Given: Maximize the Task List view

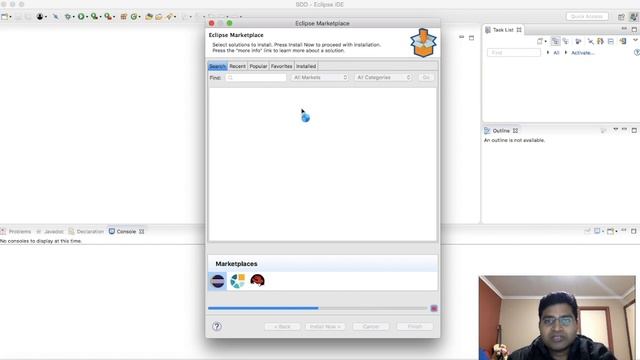Looking at the screenshot, I should coord(634,29).
